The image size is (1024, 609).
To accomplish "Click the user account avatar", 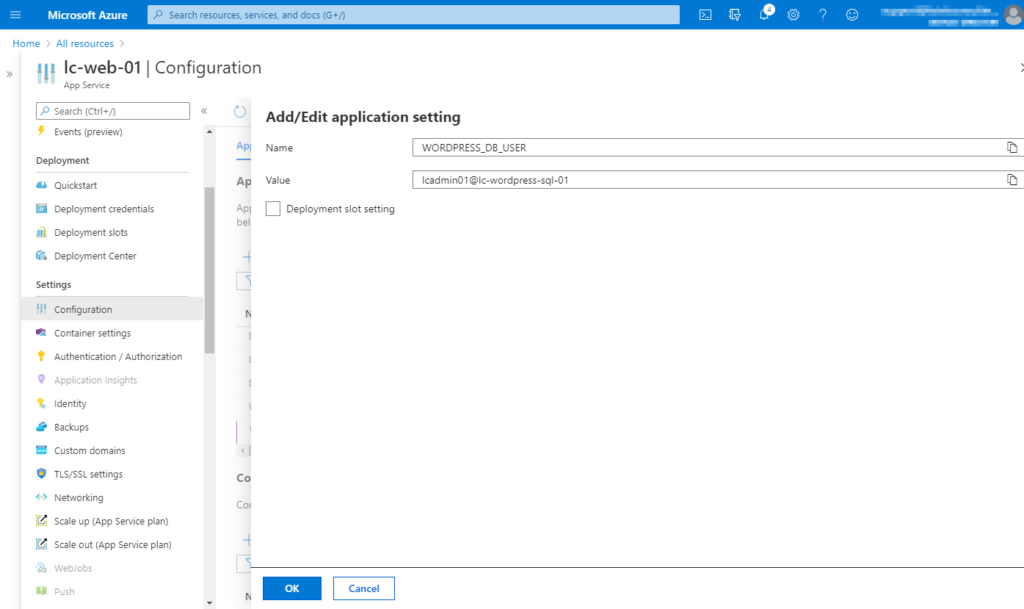I will pyautogui.click(x=1014, y=14).
